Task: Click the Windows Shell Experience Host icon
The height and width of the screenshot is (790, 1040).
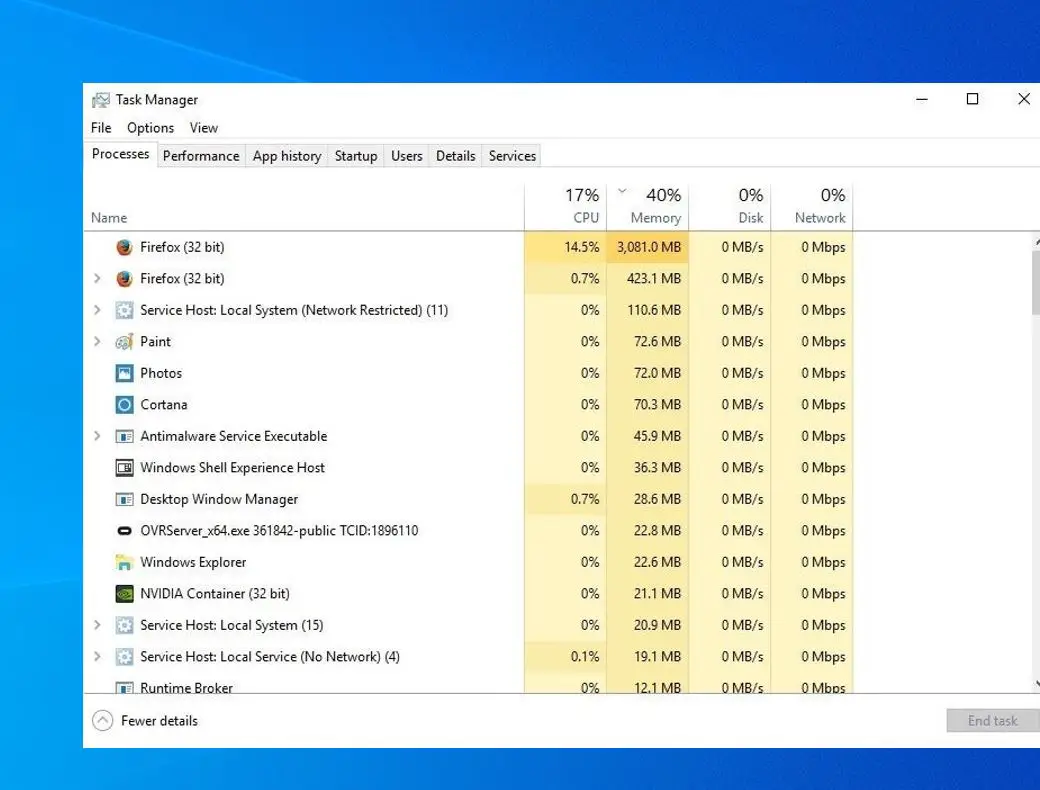Action: 124,468
